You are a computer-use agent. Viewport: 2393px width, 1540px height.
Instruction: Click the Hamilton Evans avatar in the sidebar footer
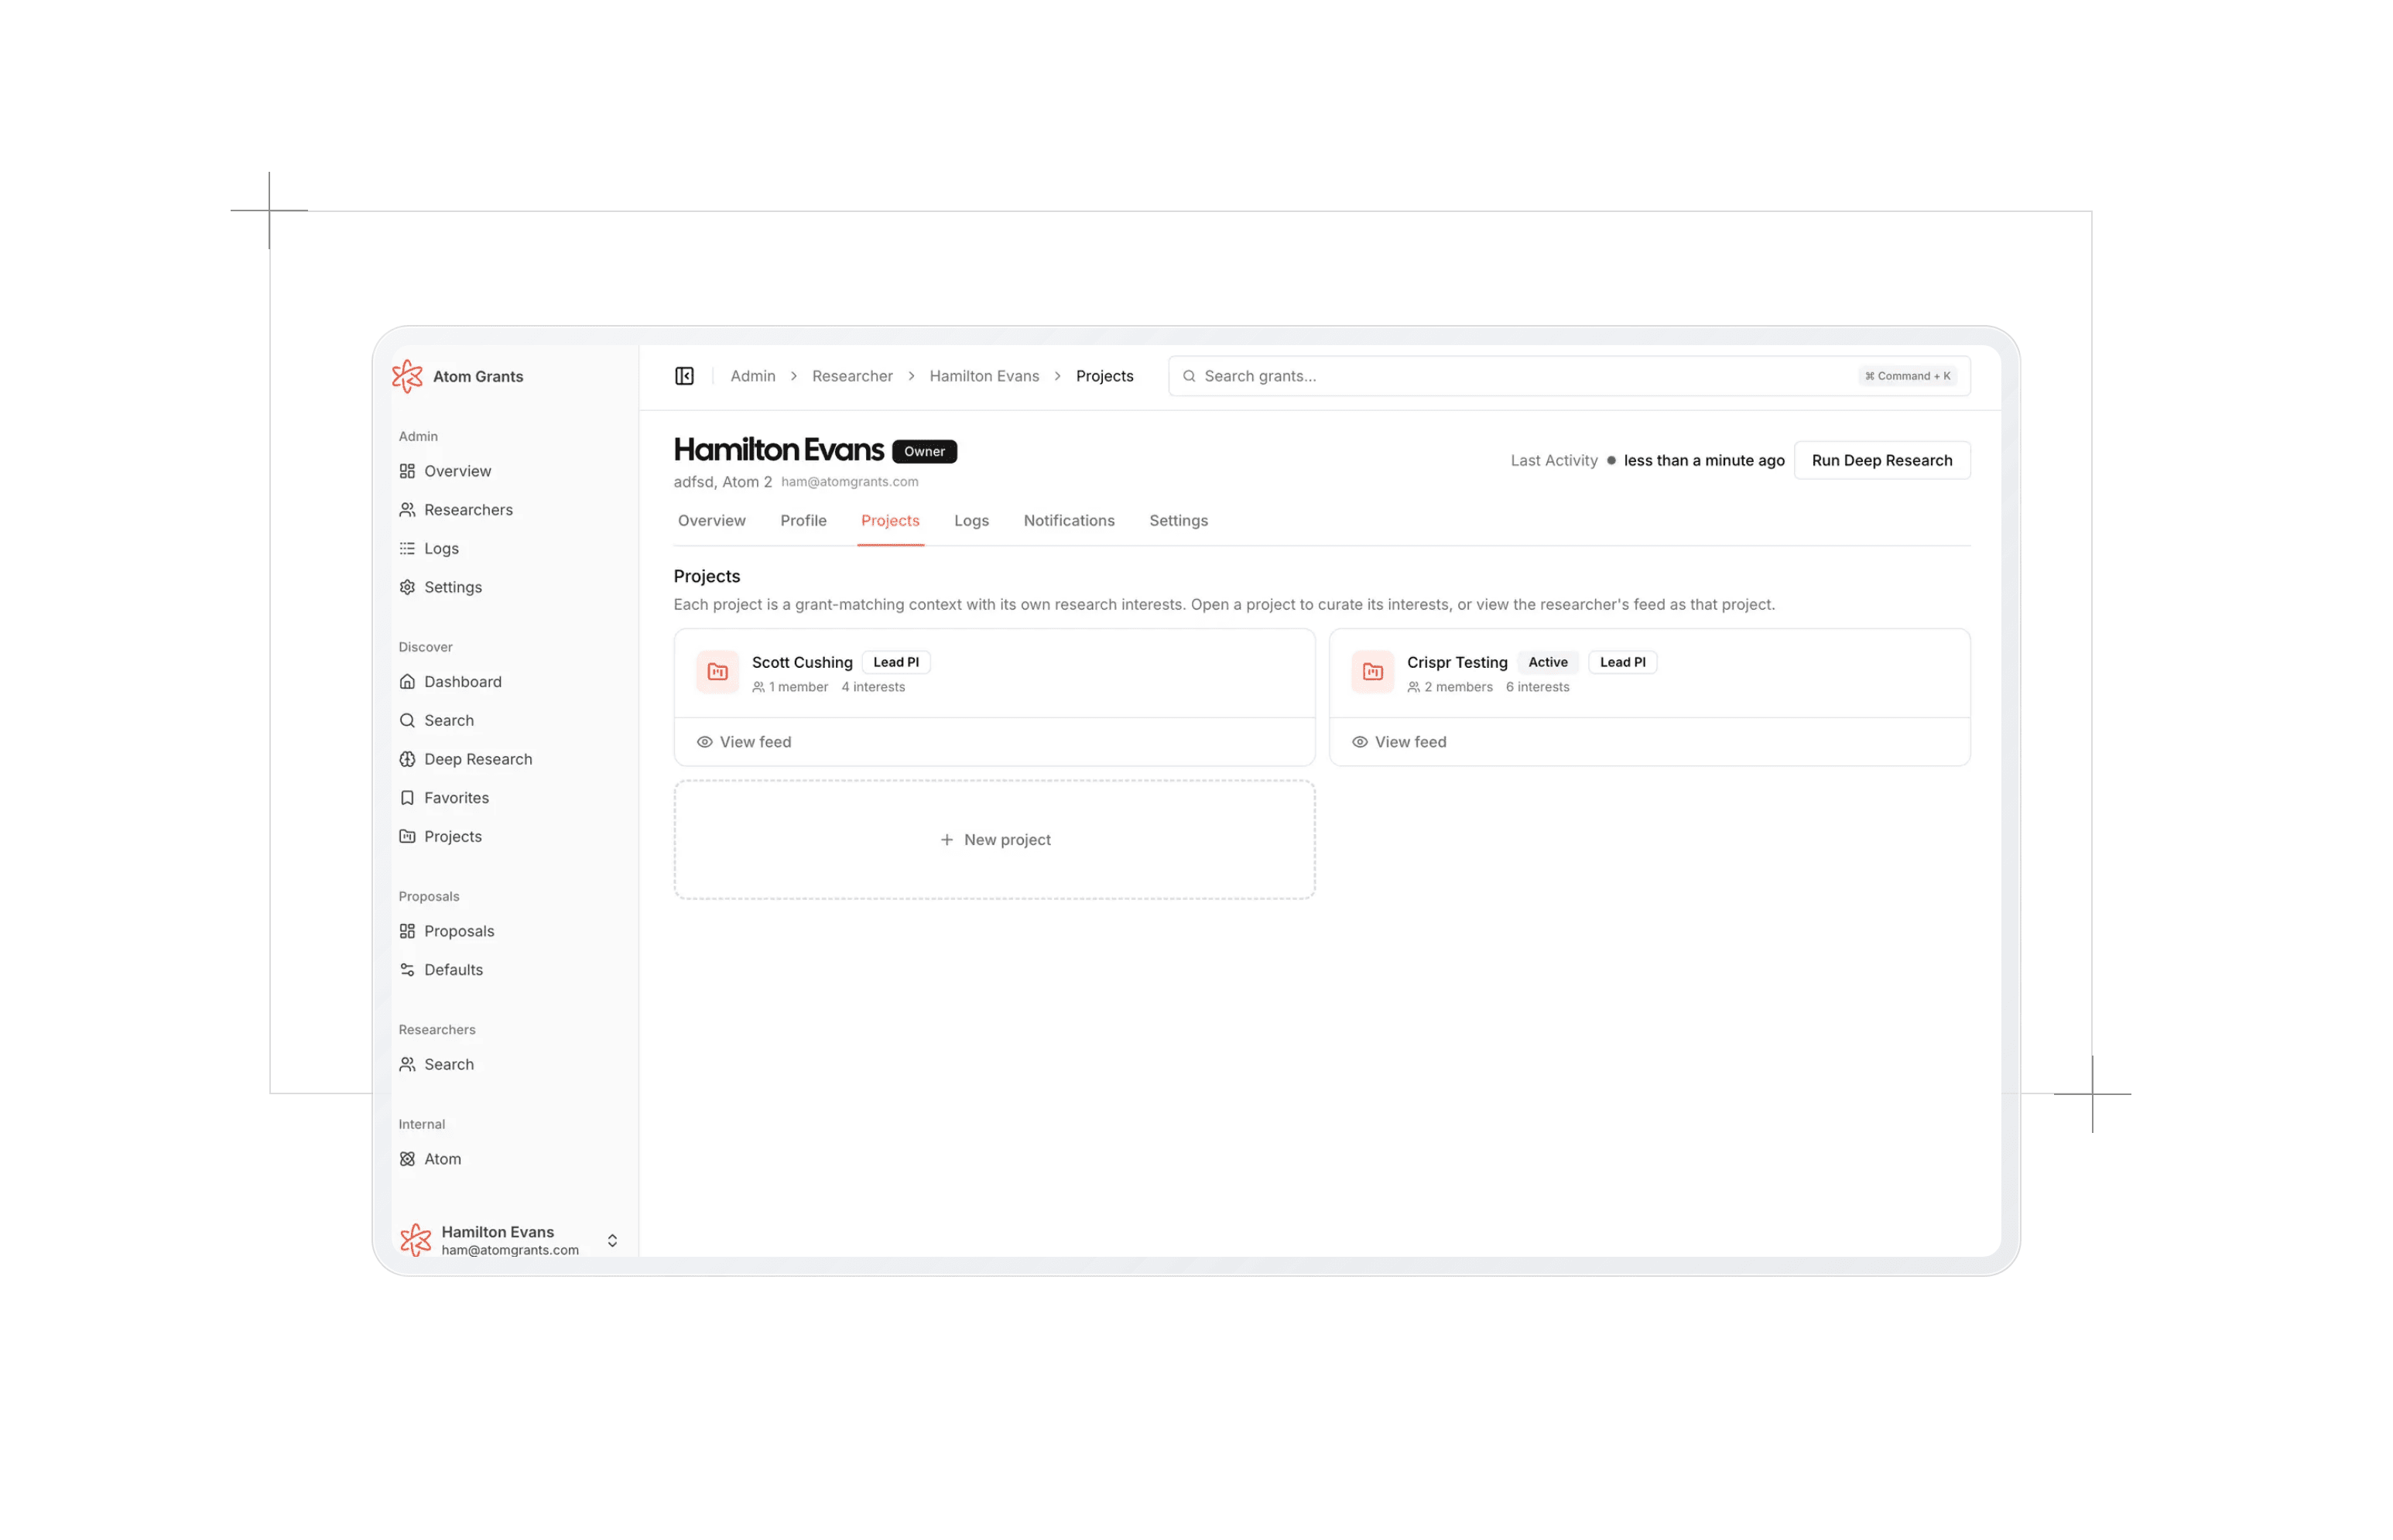coord(416,1240)
